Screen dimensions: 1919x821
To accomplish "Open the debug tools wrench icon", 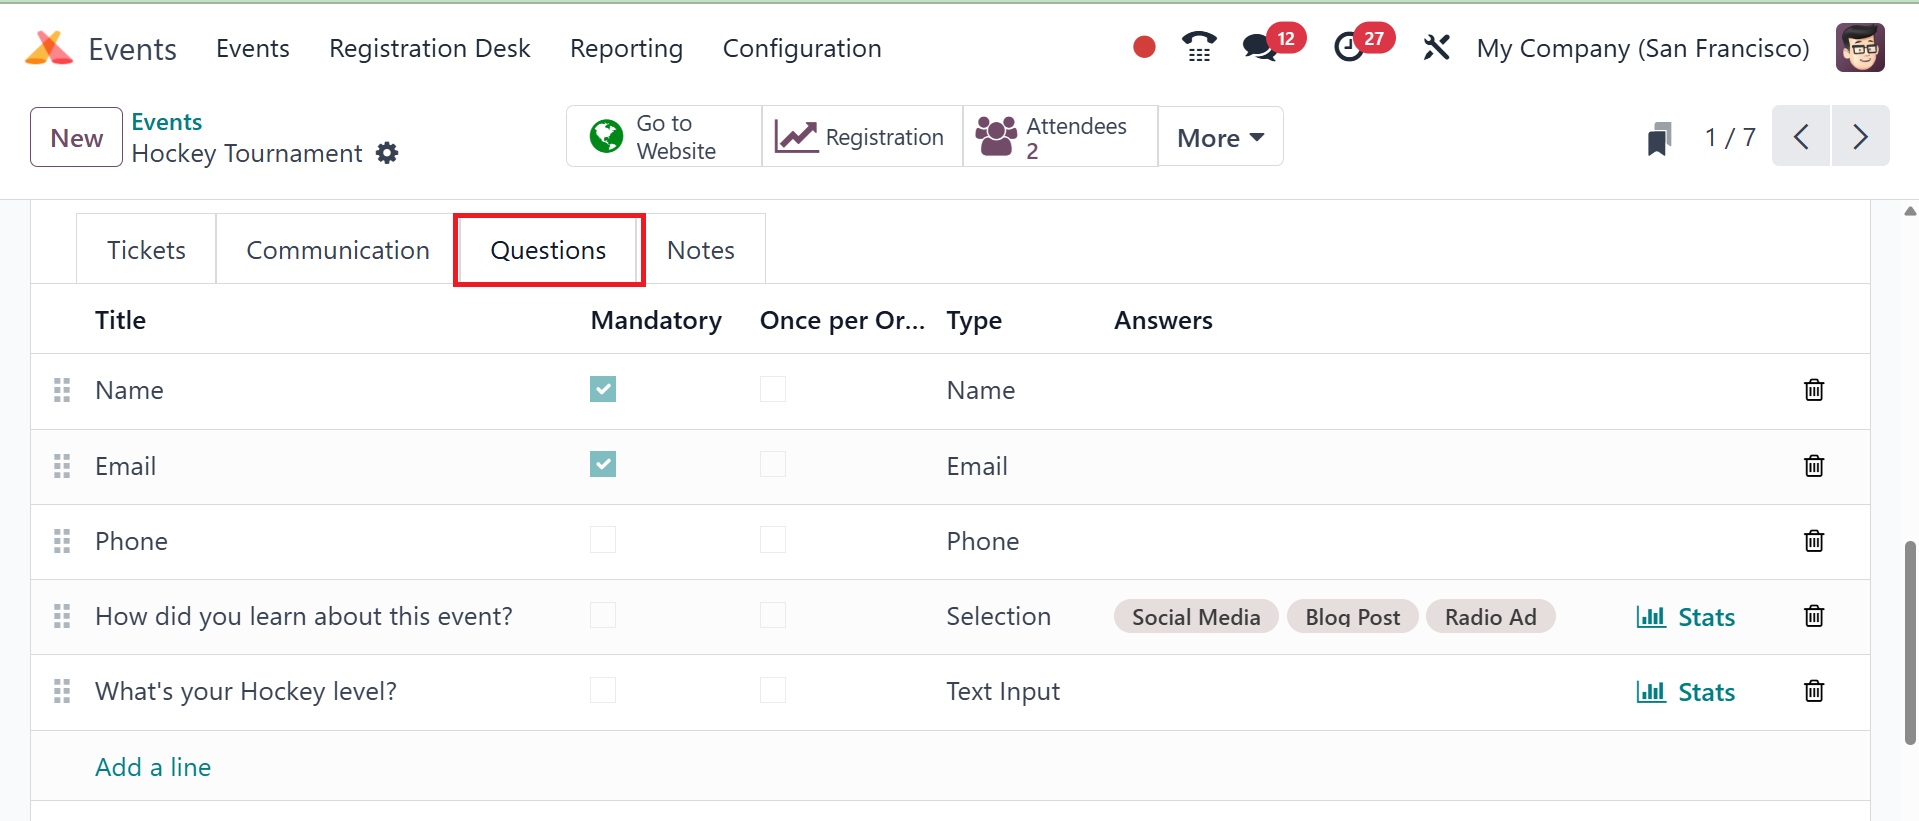I will (1436, 47).
